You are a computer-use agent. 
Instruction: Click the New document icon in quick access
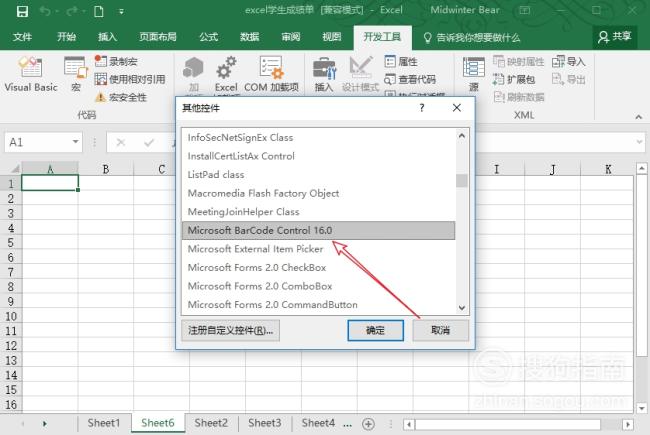click(99, 11)
